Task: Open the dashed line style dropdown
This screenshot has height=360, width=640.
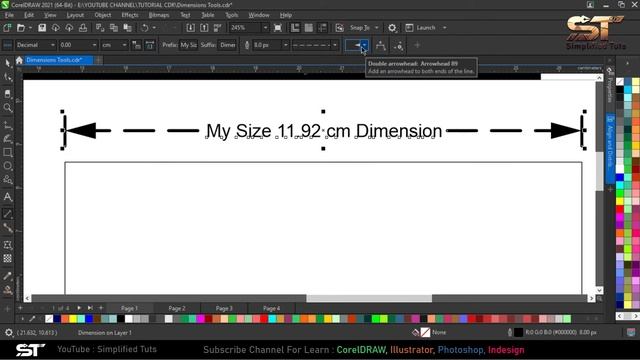Action: coord(335,45)
